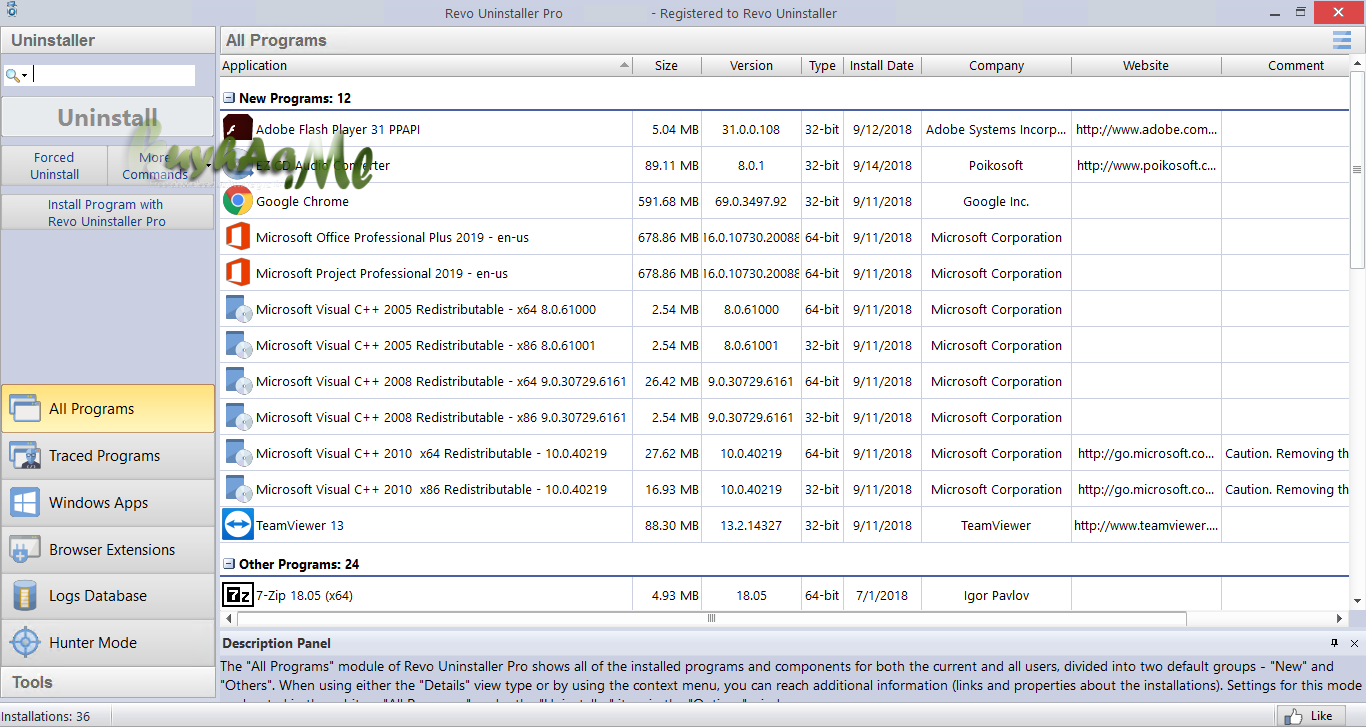Click the Igor Pavlov company cell
This screenshot has width=1366, height=727.
(x=997, y=595)
